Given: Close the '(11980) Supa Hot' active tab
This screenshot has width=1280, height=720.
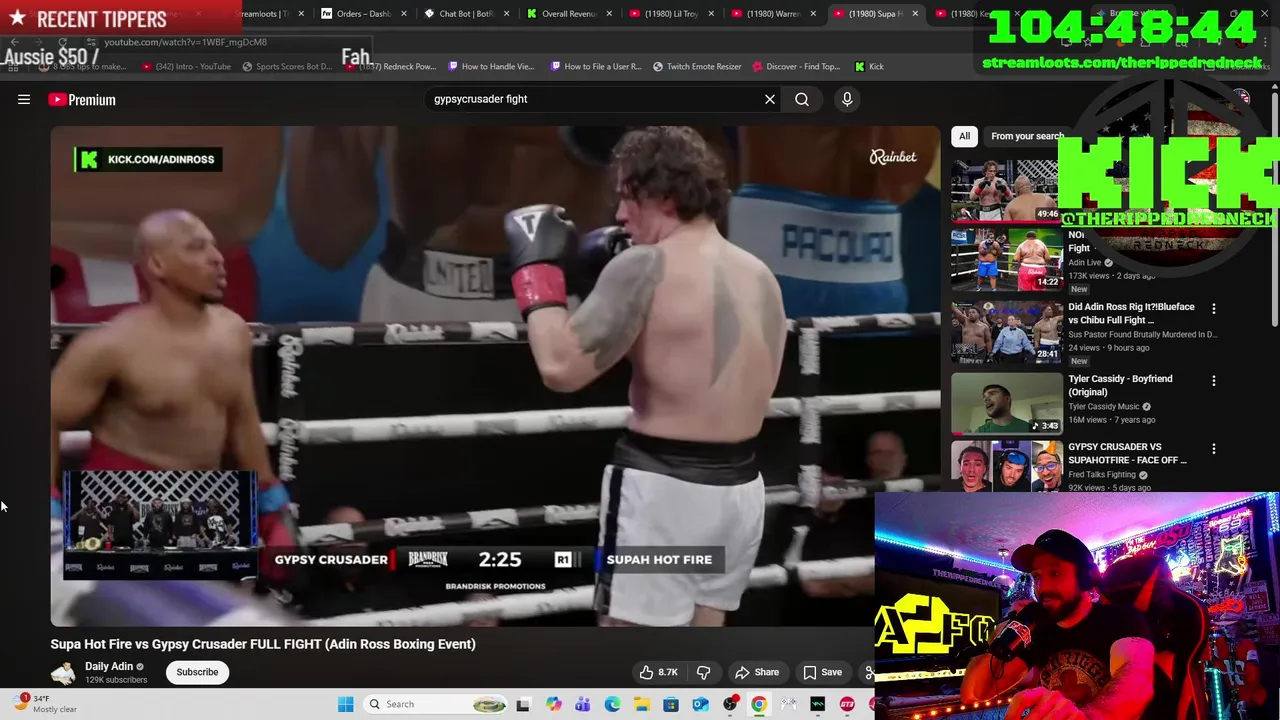Looking at the screenshot, I should tap(915, 14).
